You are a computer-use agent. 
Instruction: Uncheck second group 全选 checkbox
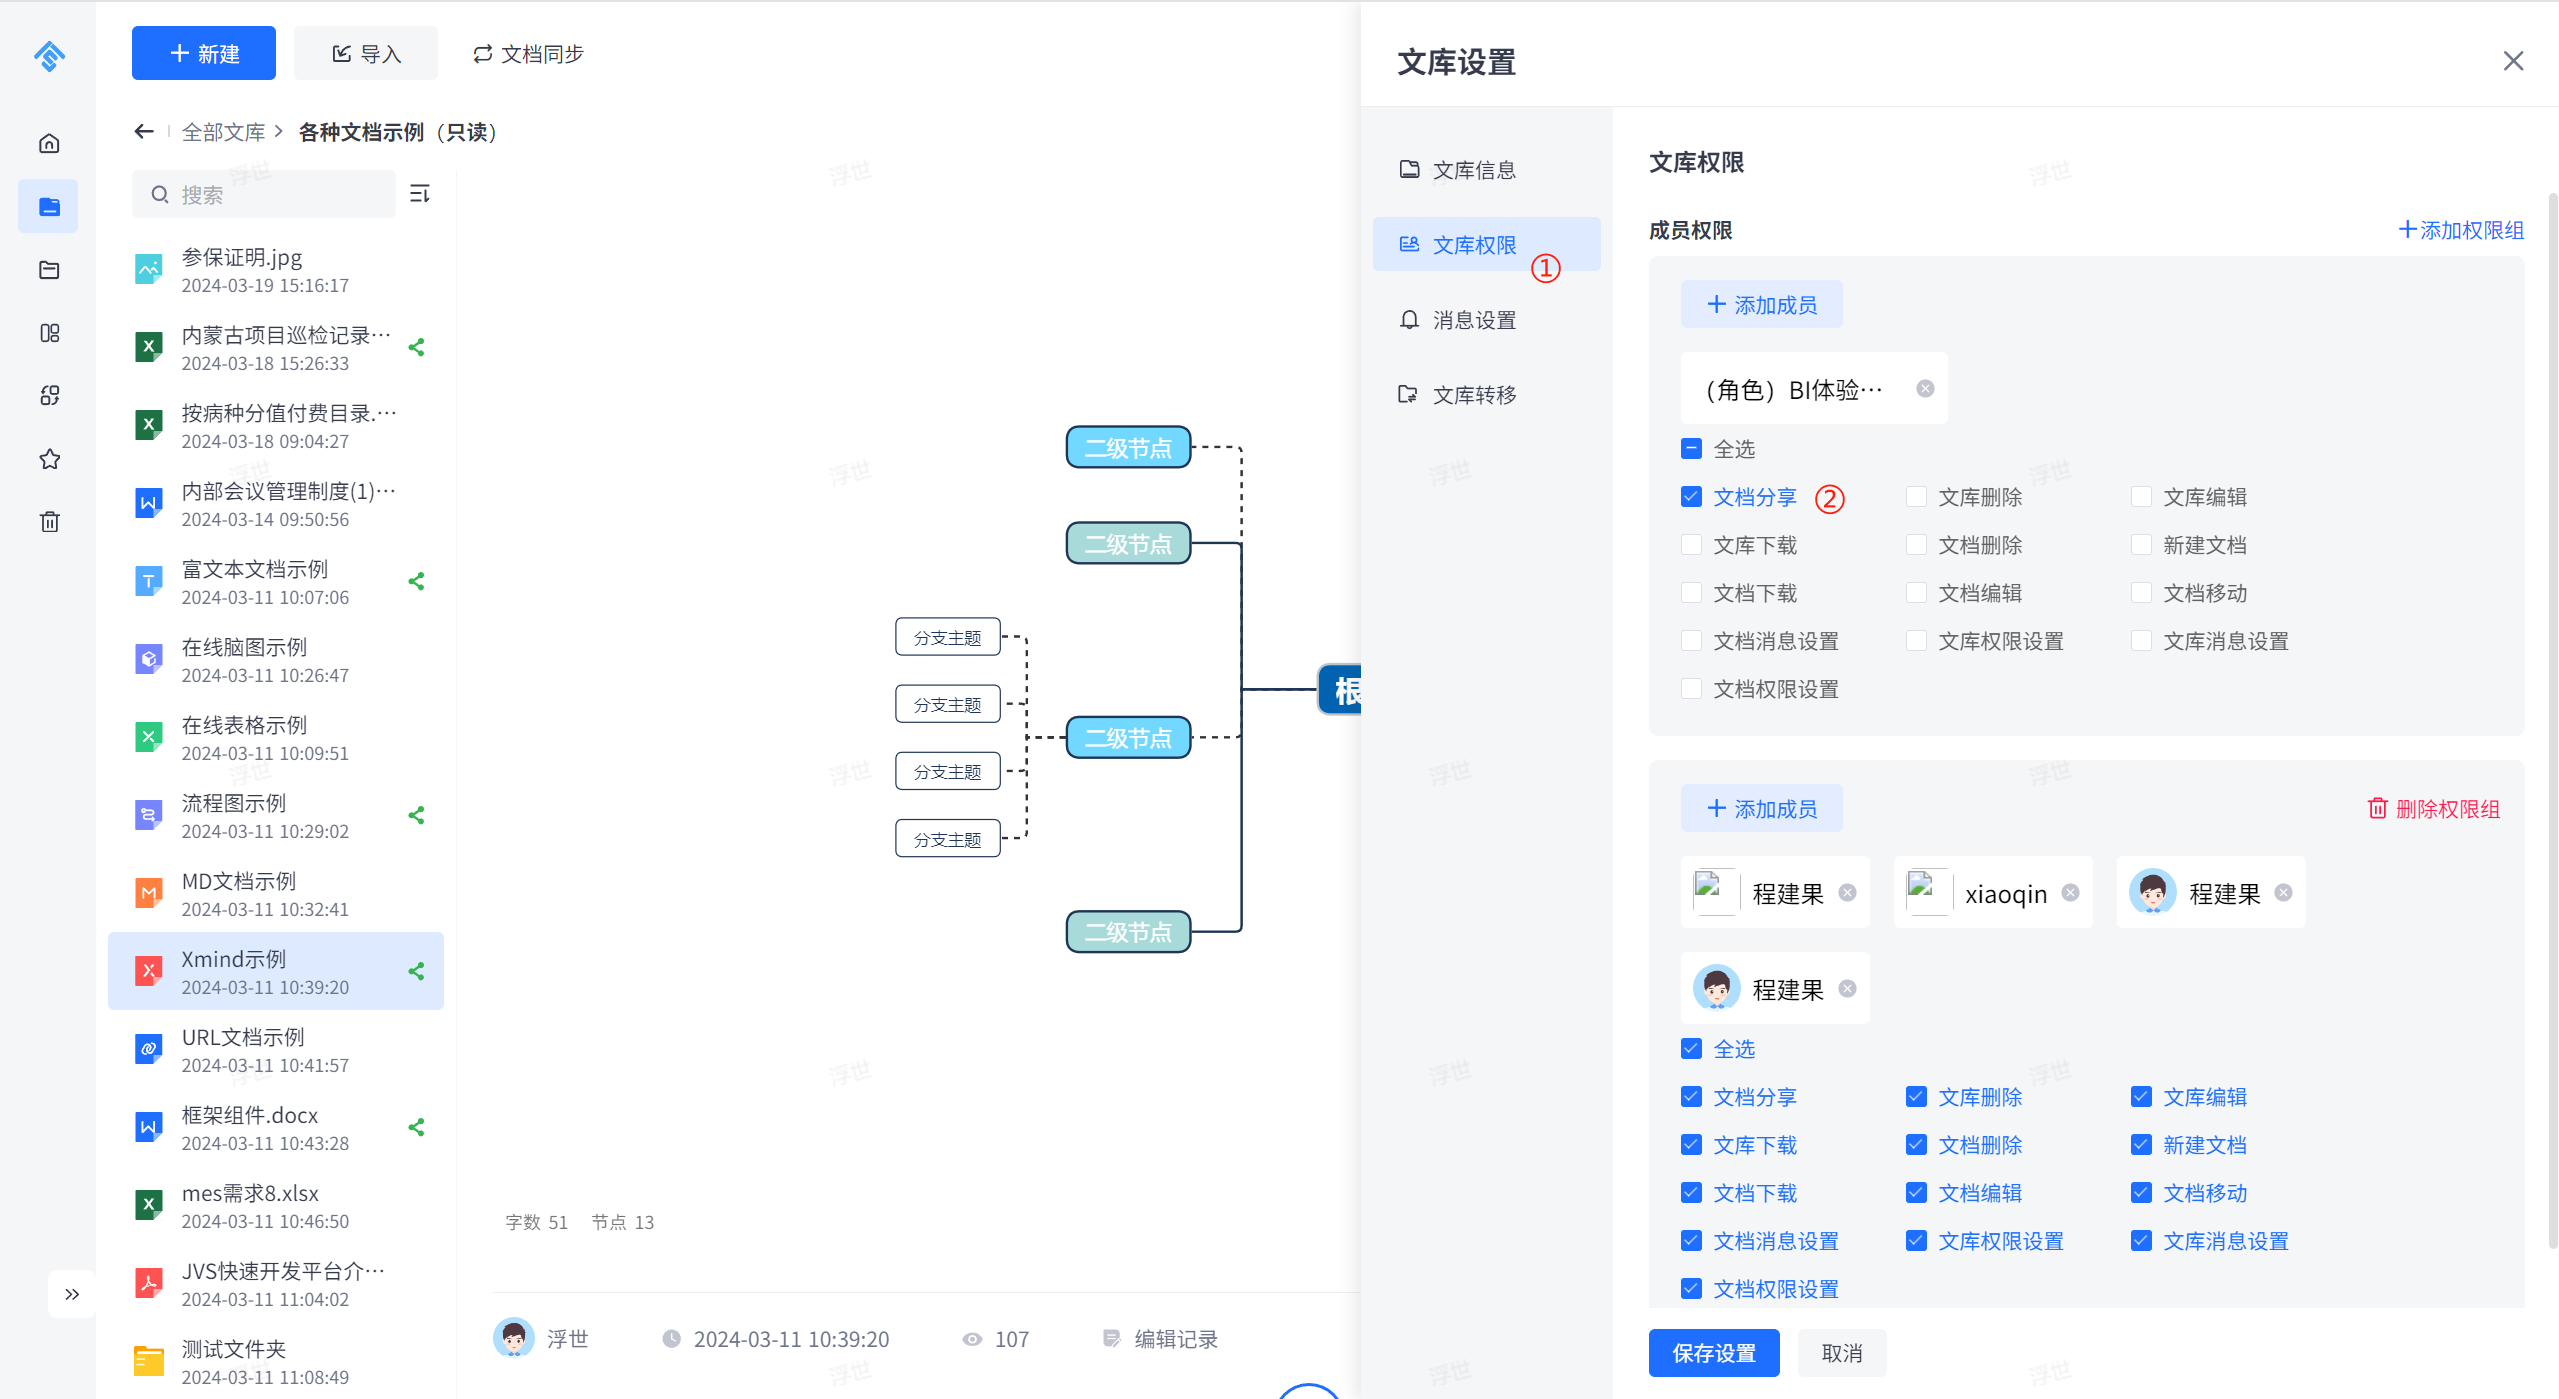click(x=1691, y=1048)
